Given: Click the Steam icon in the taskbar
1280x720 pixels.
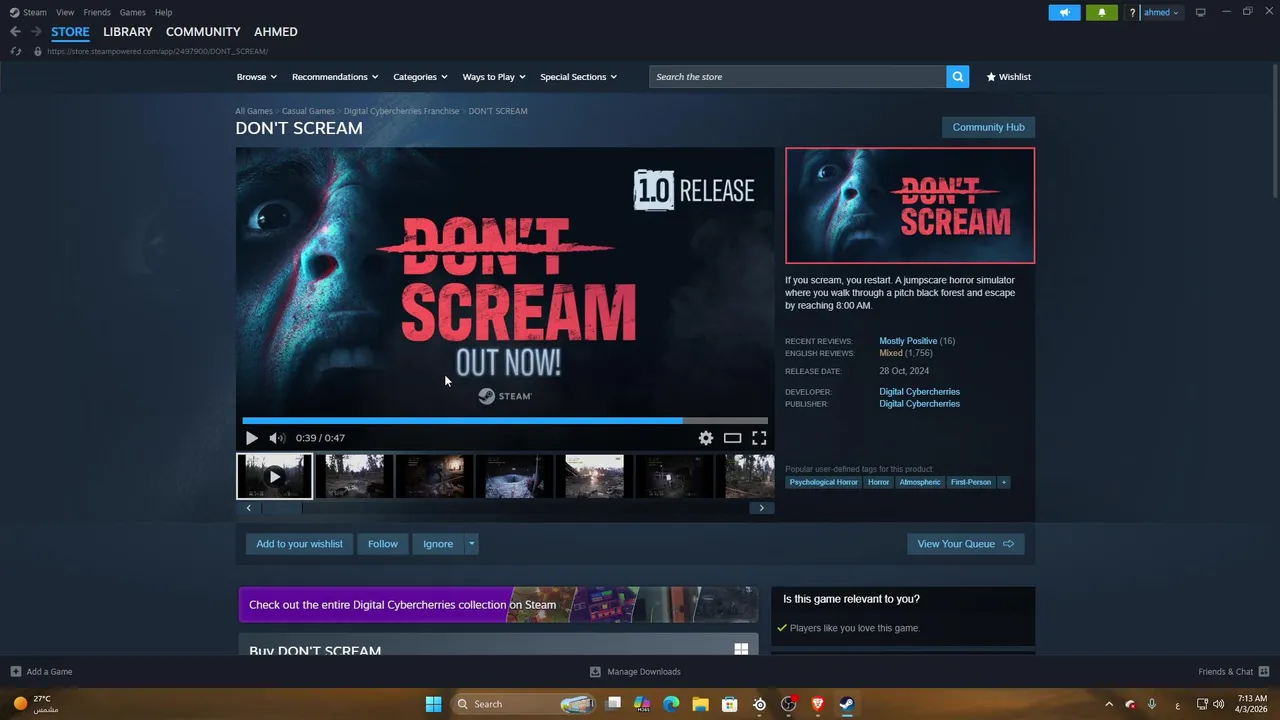Looking at the screenshot, I should [x=846, y=704].
